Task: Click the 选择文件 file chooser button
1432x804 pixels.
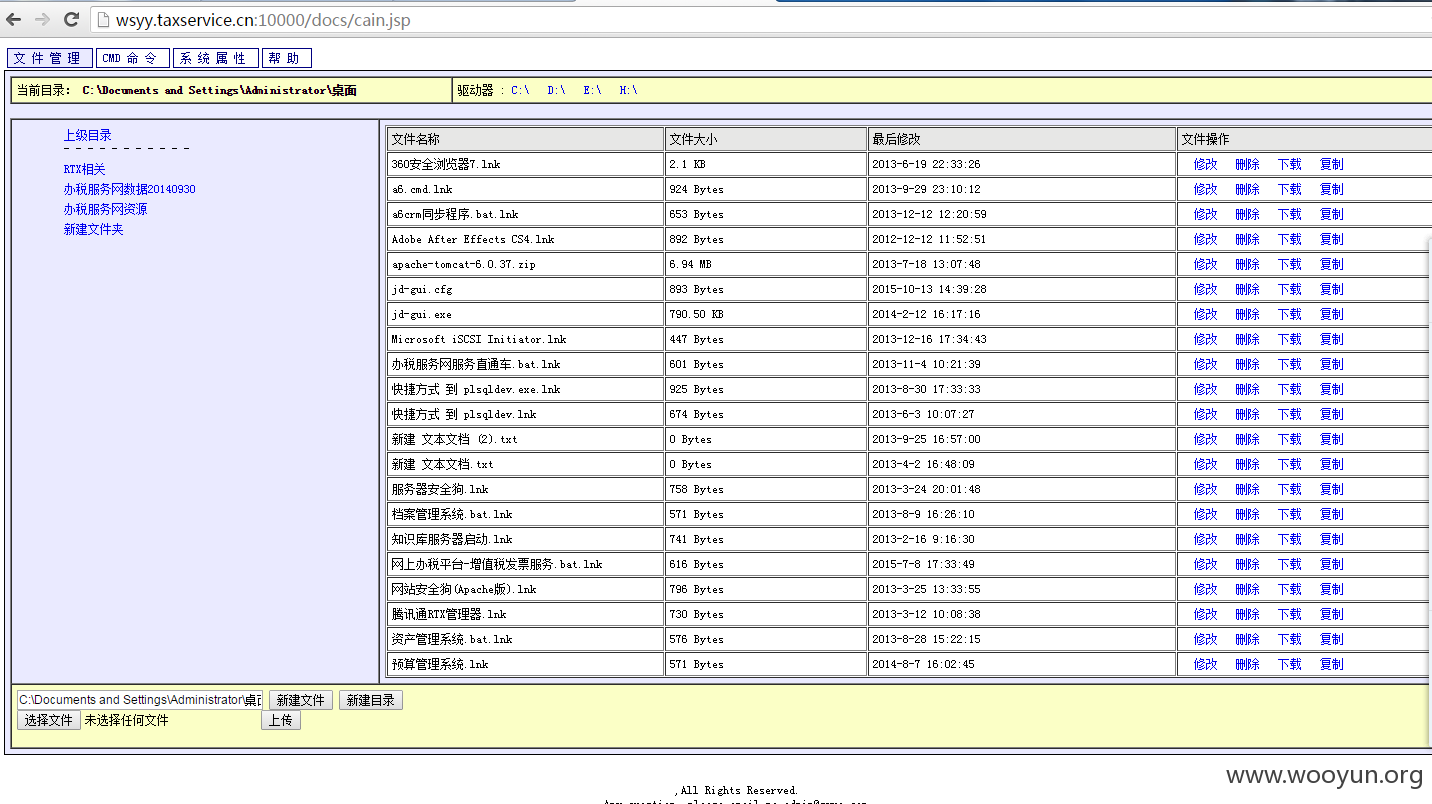Action: pos(49,720)
